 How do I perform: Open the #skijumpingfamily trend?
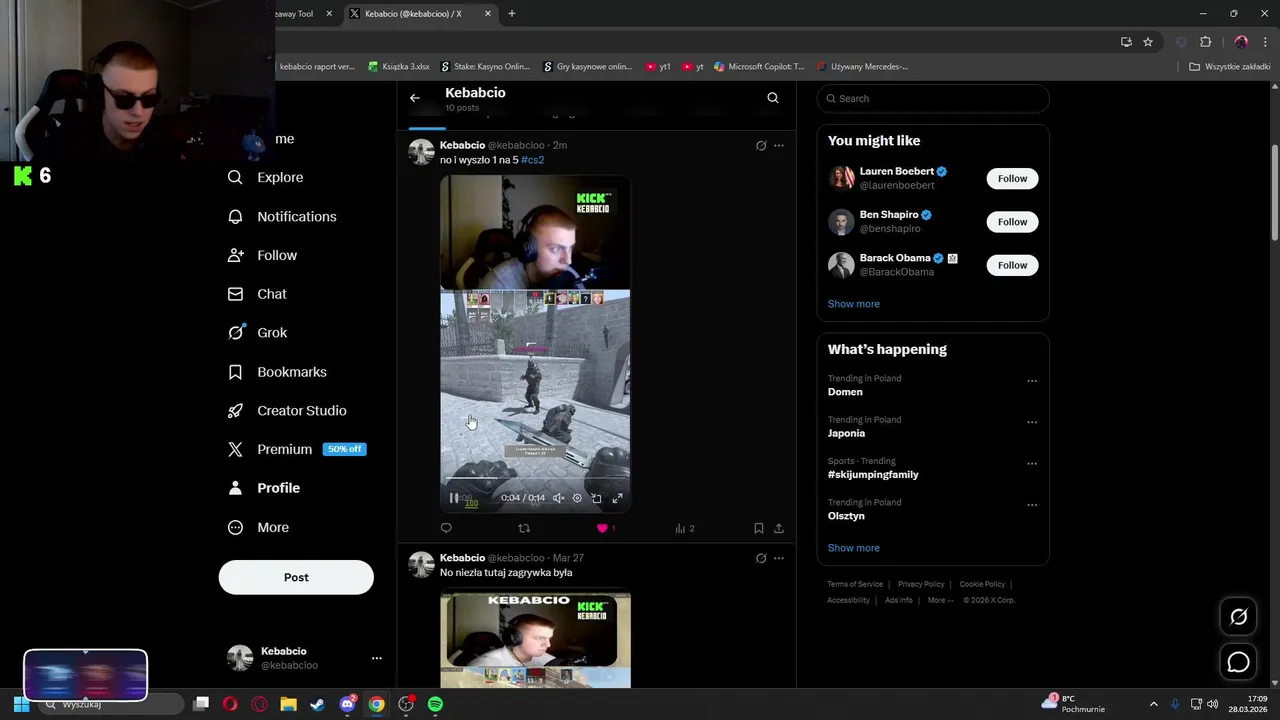point(873,475)
